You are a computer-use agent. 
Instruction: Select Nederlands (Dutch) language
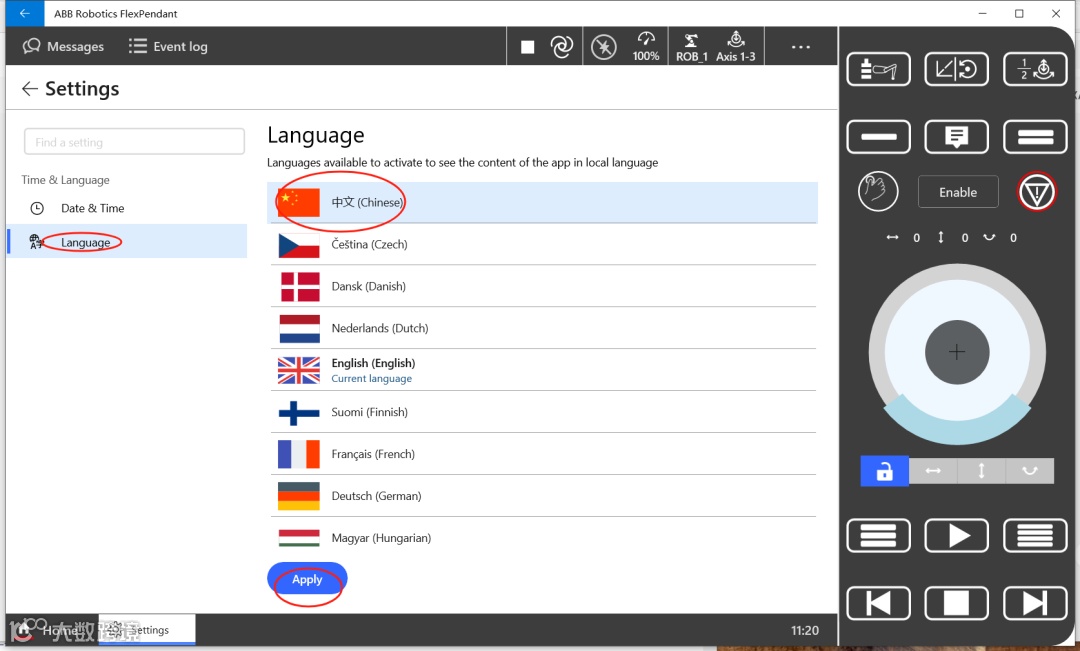pyautogui.click(x=542, y=329)
